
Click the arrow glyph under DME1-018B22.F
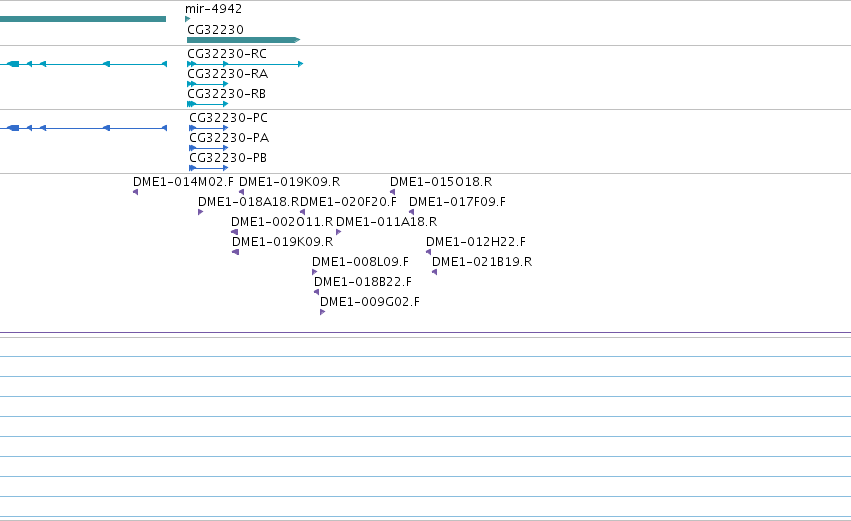click(316, 293)
